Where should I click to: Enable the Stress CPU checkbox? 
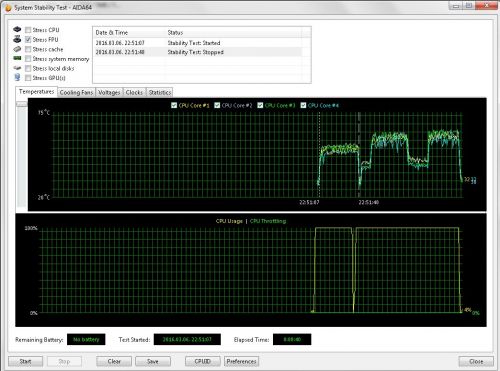(28, 30)
